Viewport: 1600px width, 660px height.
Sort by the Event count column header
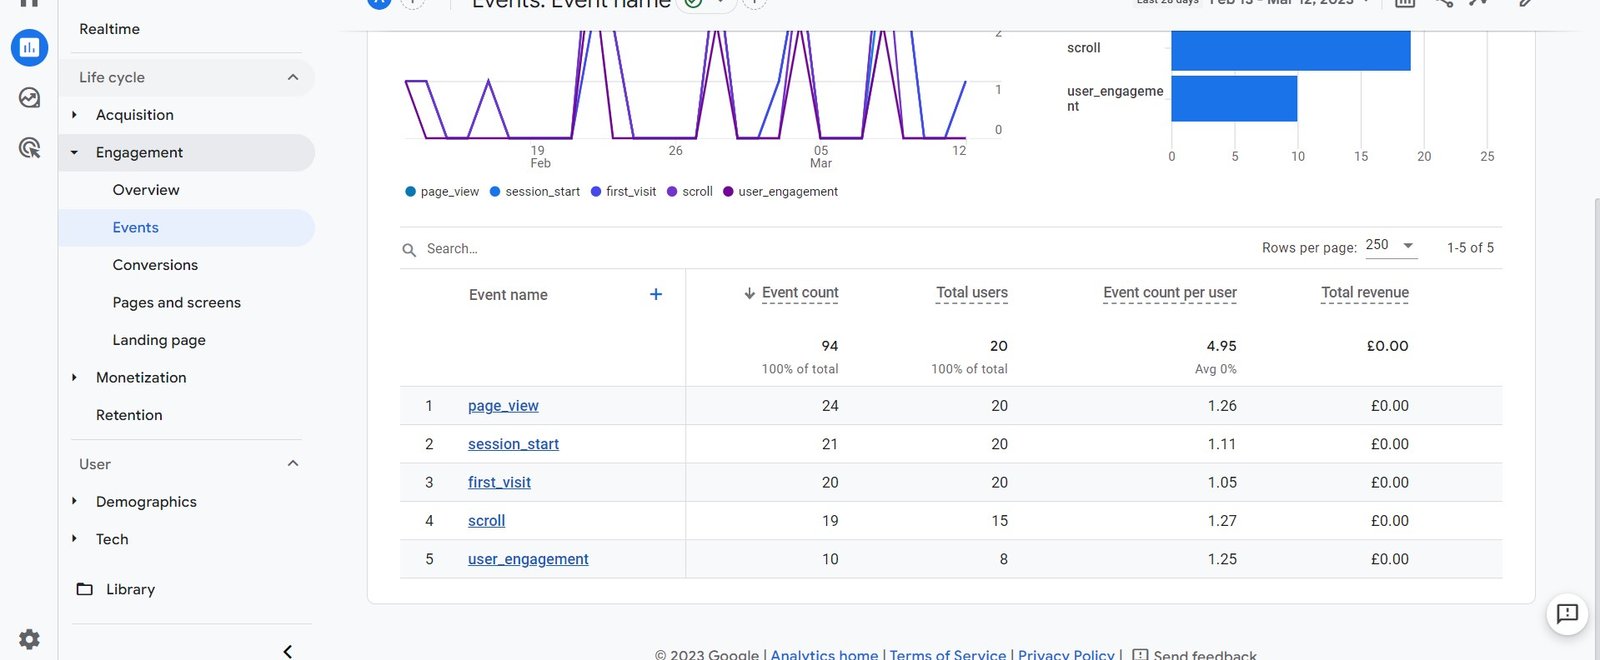(800, 293)
